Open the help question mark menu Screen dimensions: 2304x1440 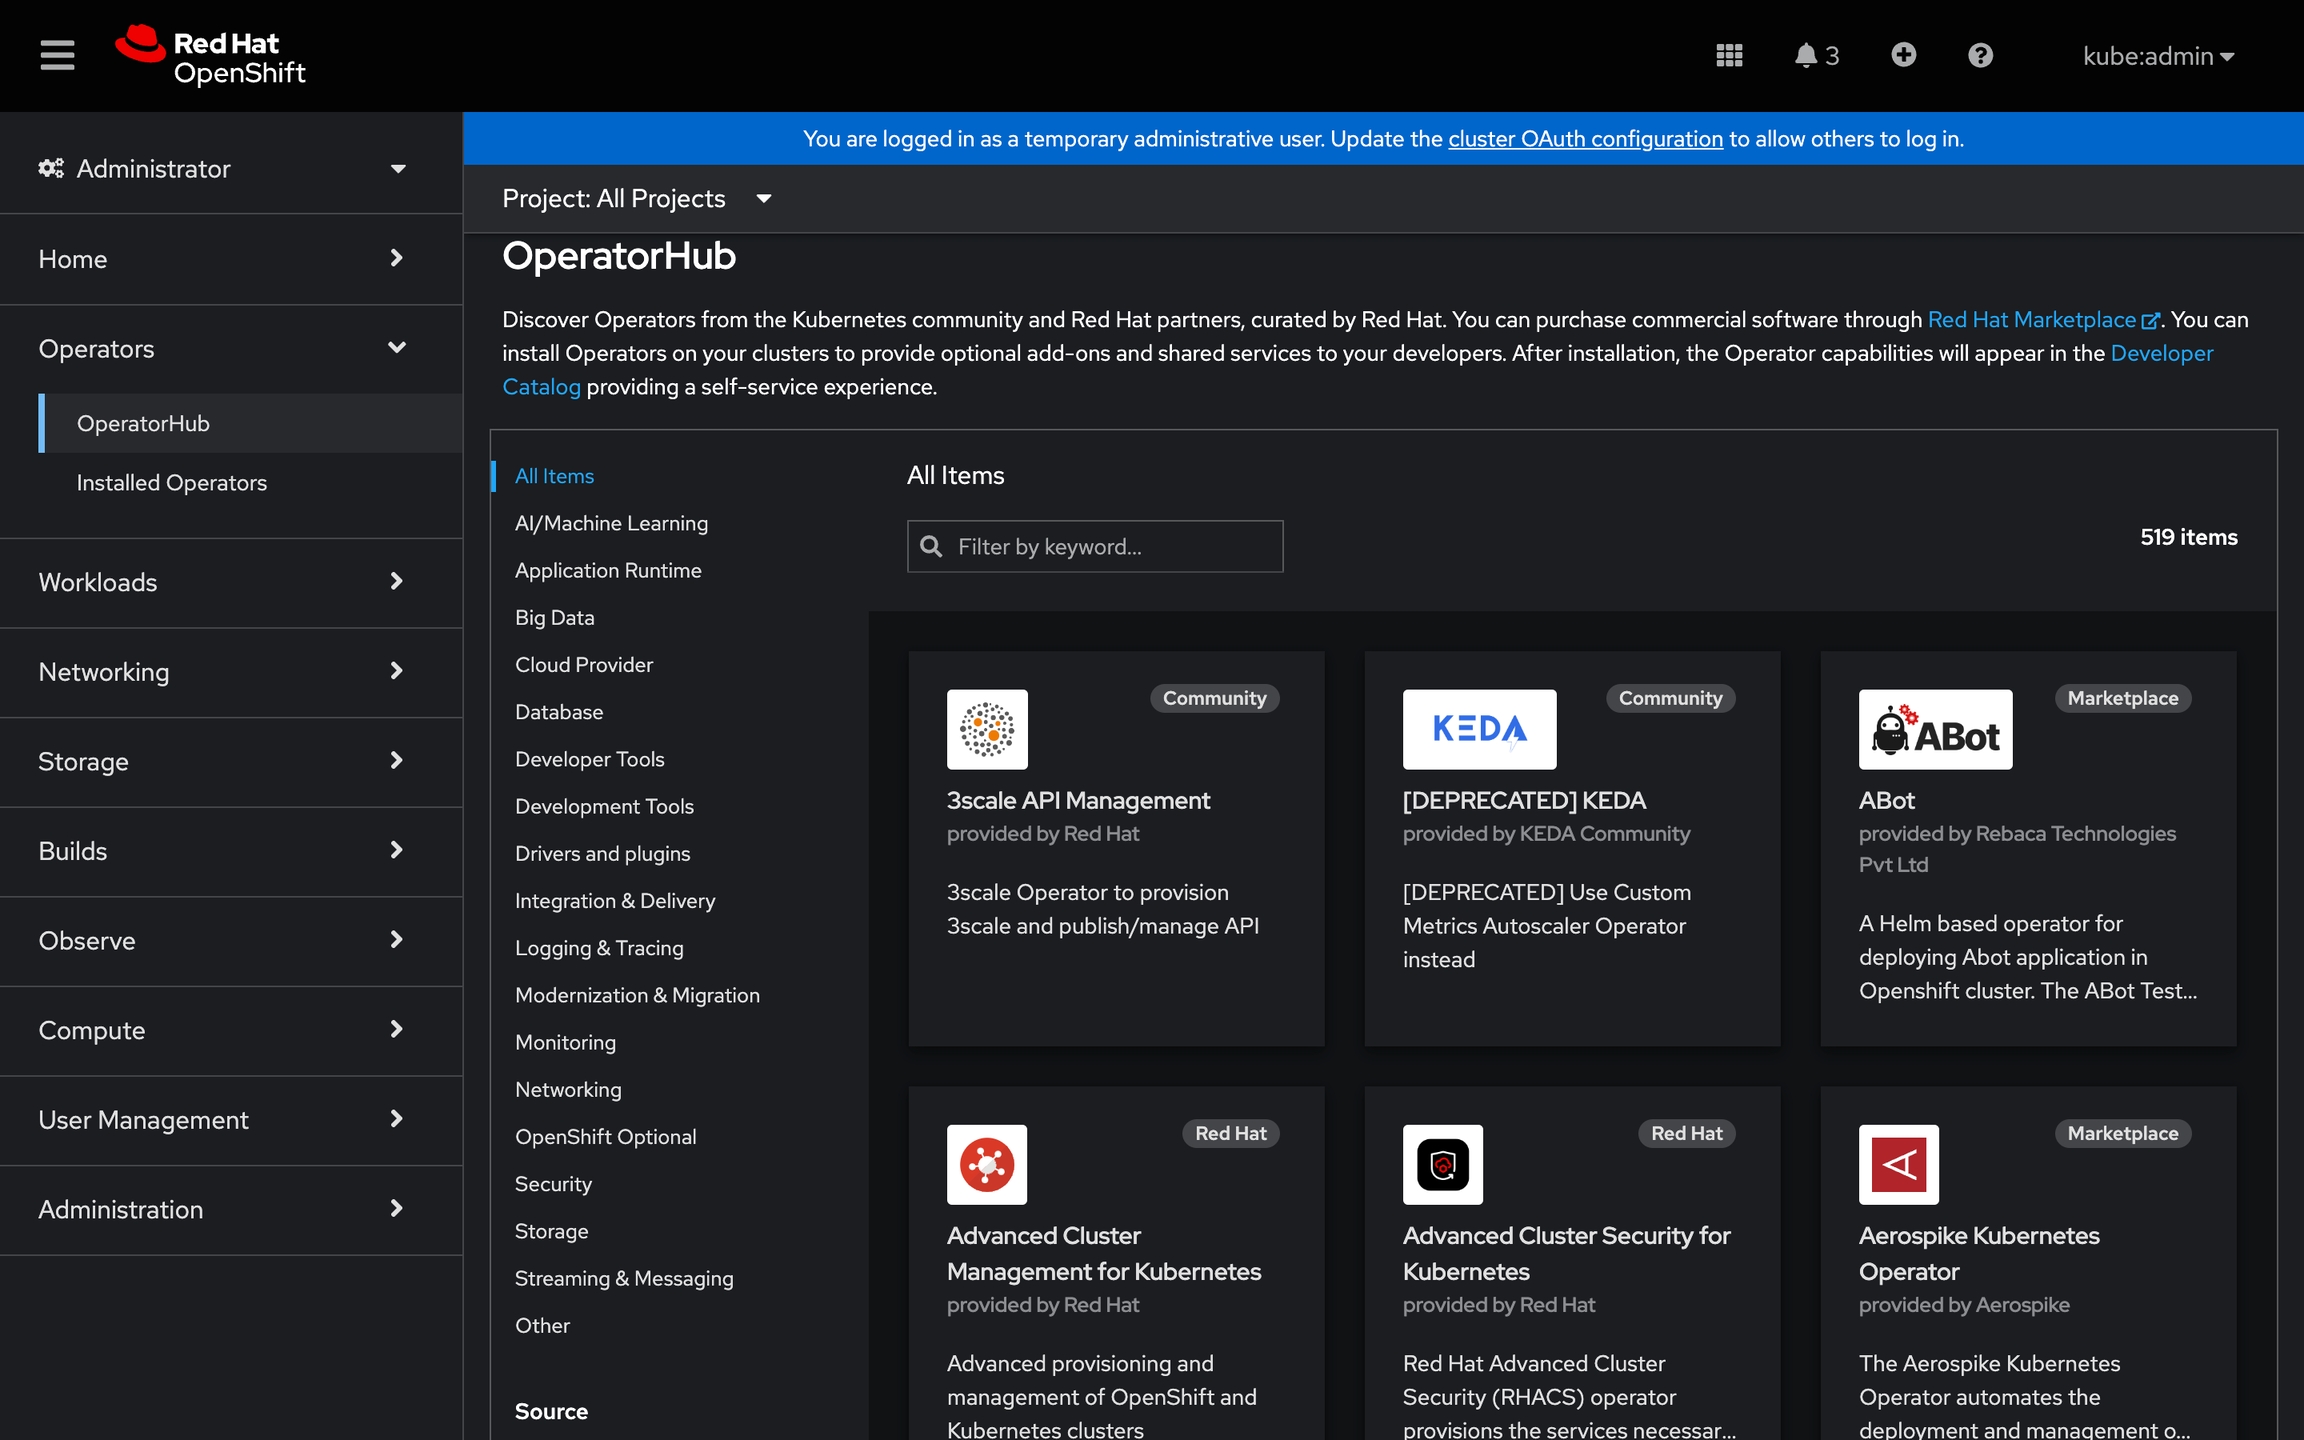tap(1980, 55)
